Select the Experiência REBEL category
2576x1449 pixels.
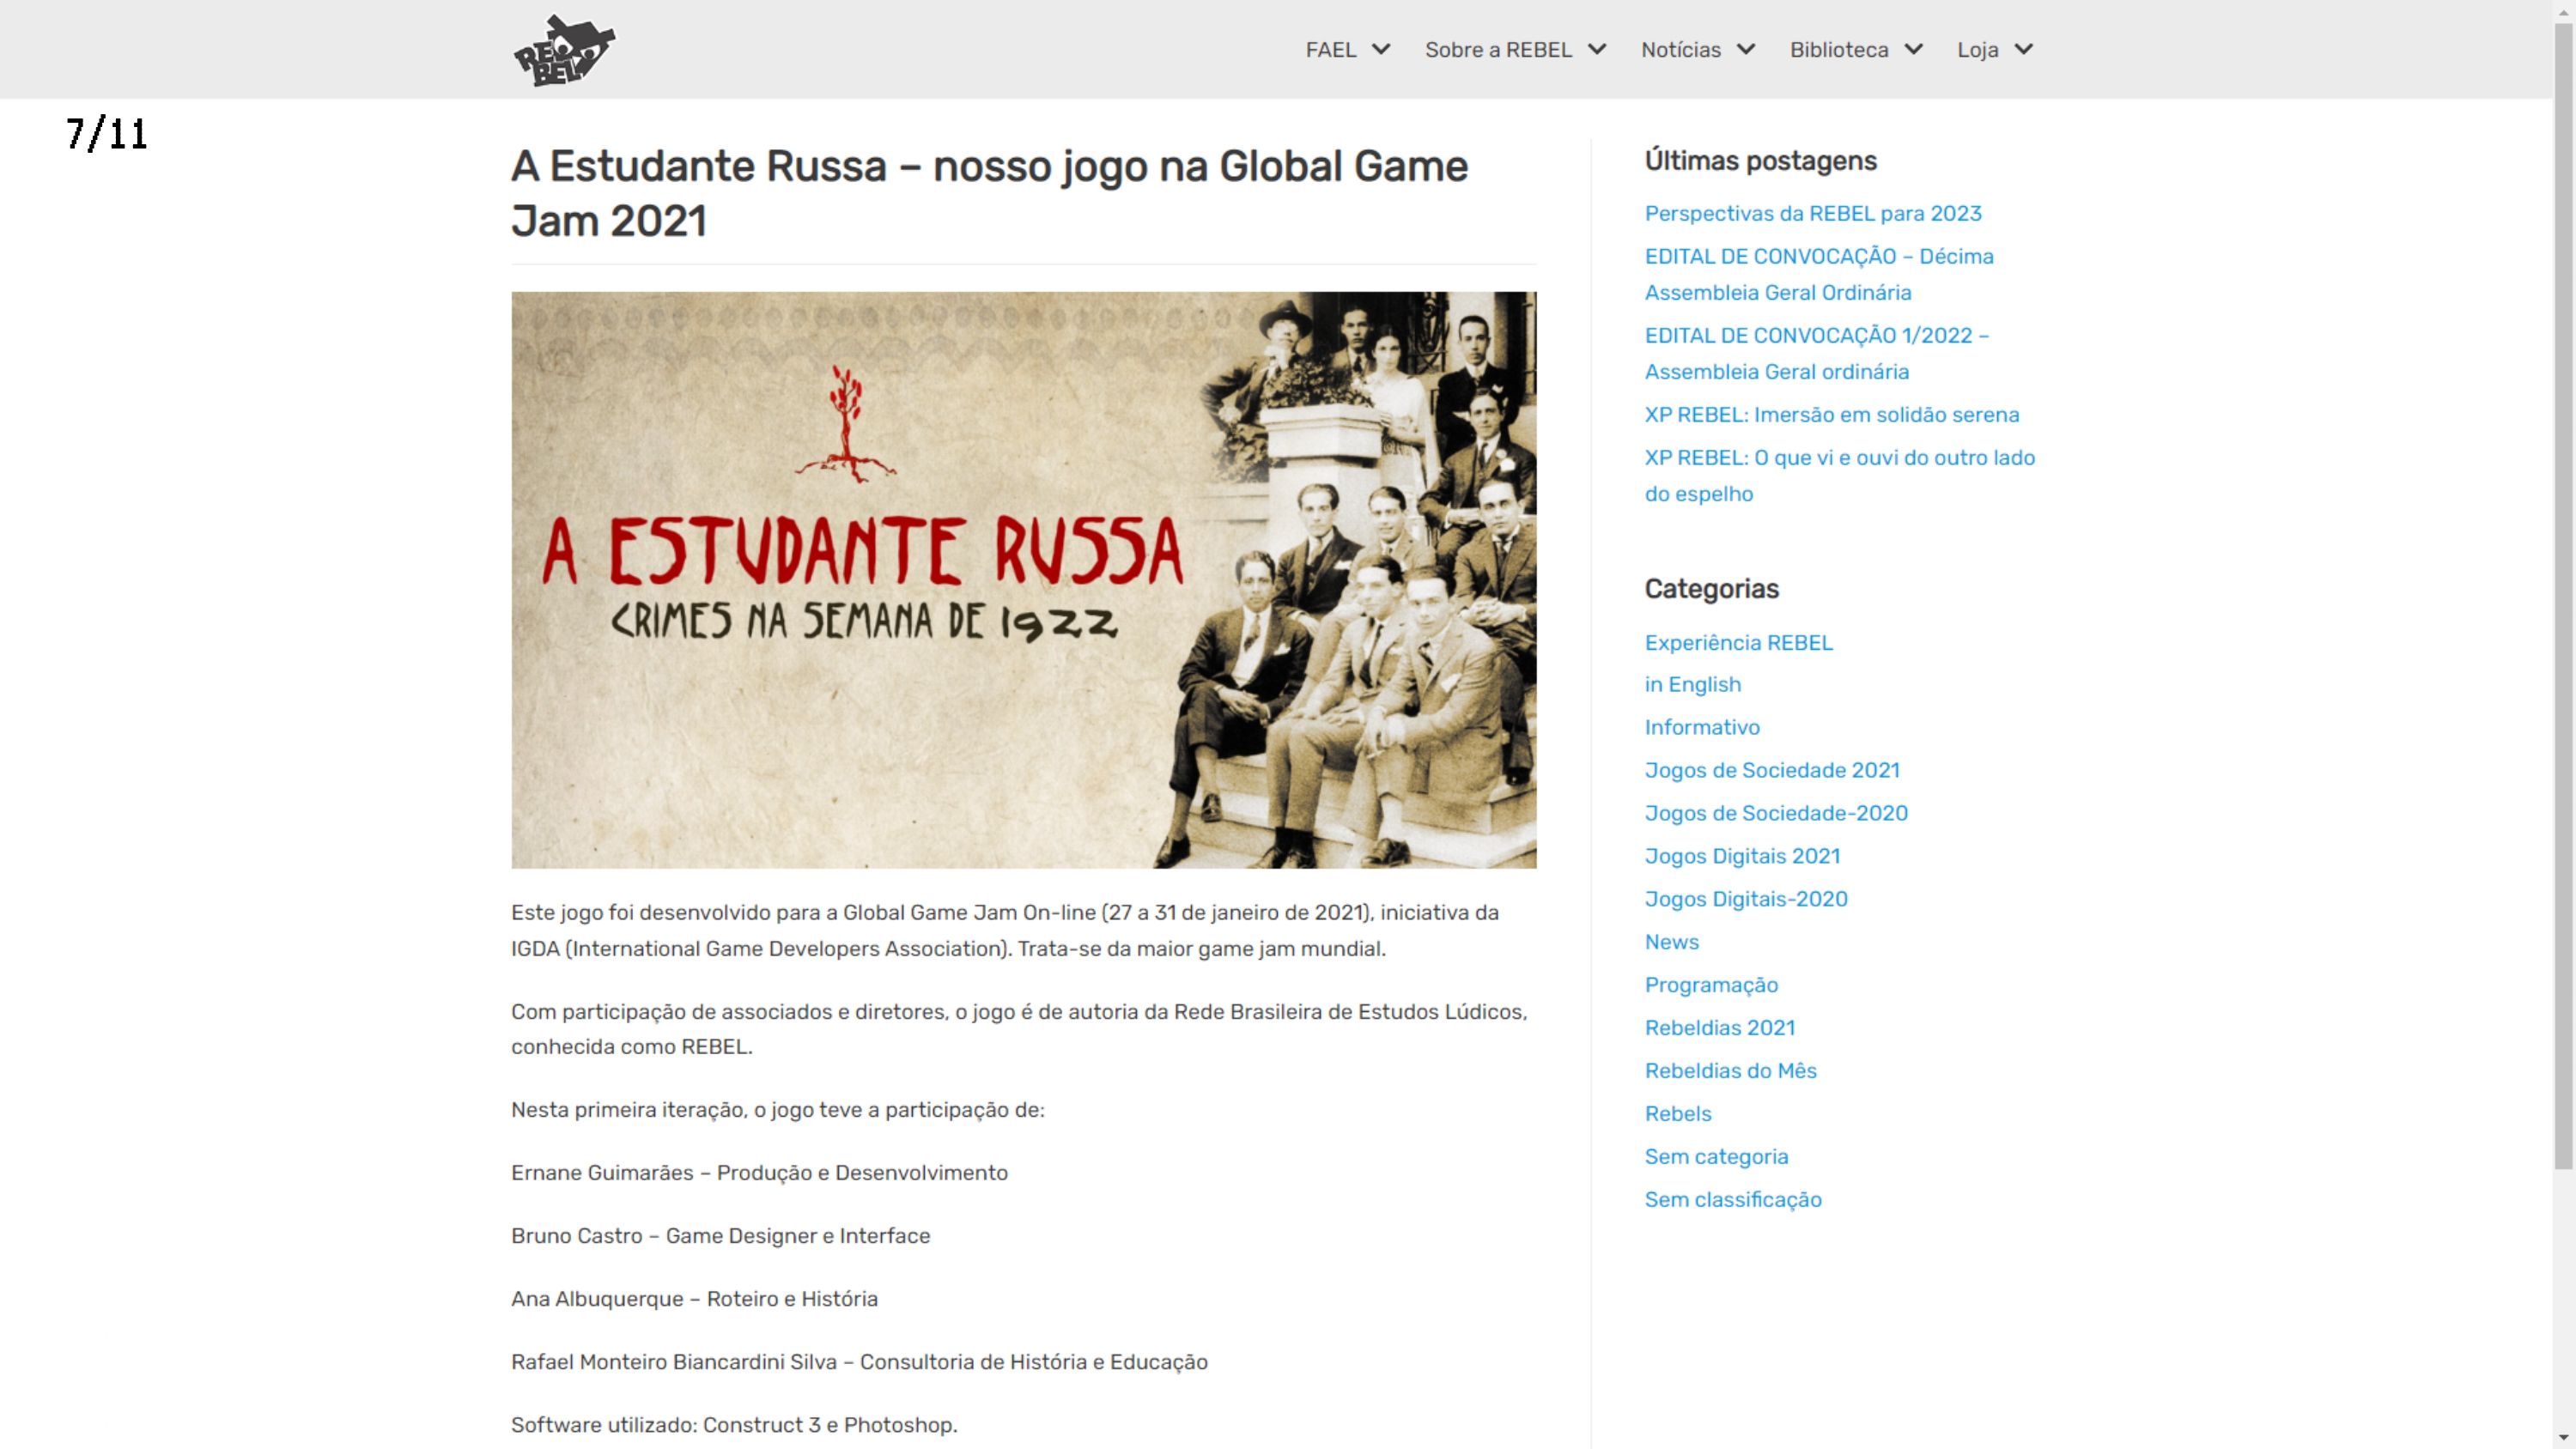(1739, 642)
